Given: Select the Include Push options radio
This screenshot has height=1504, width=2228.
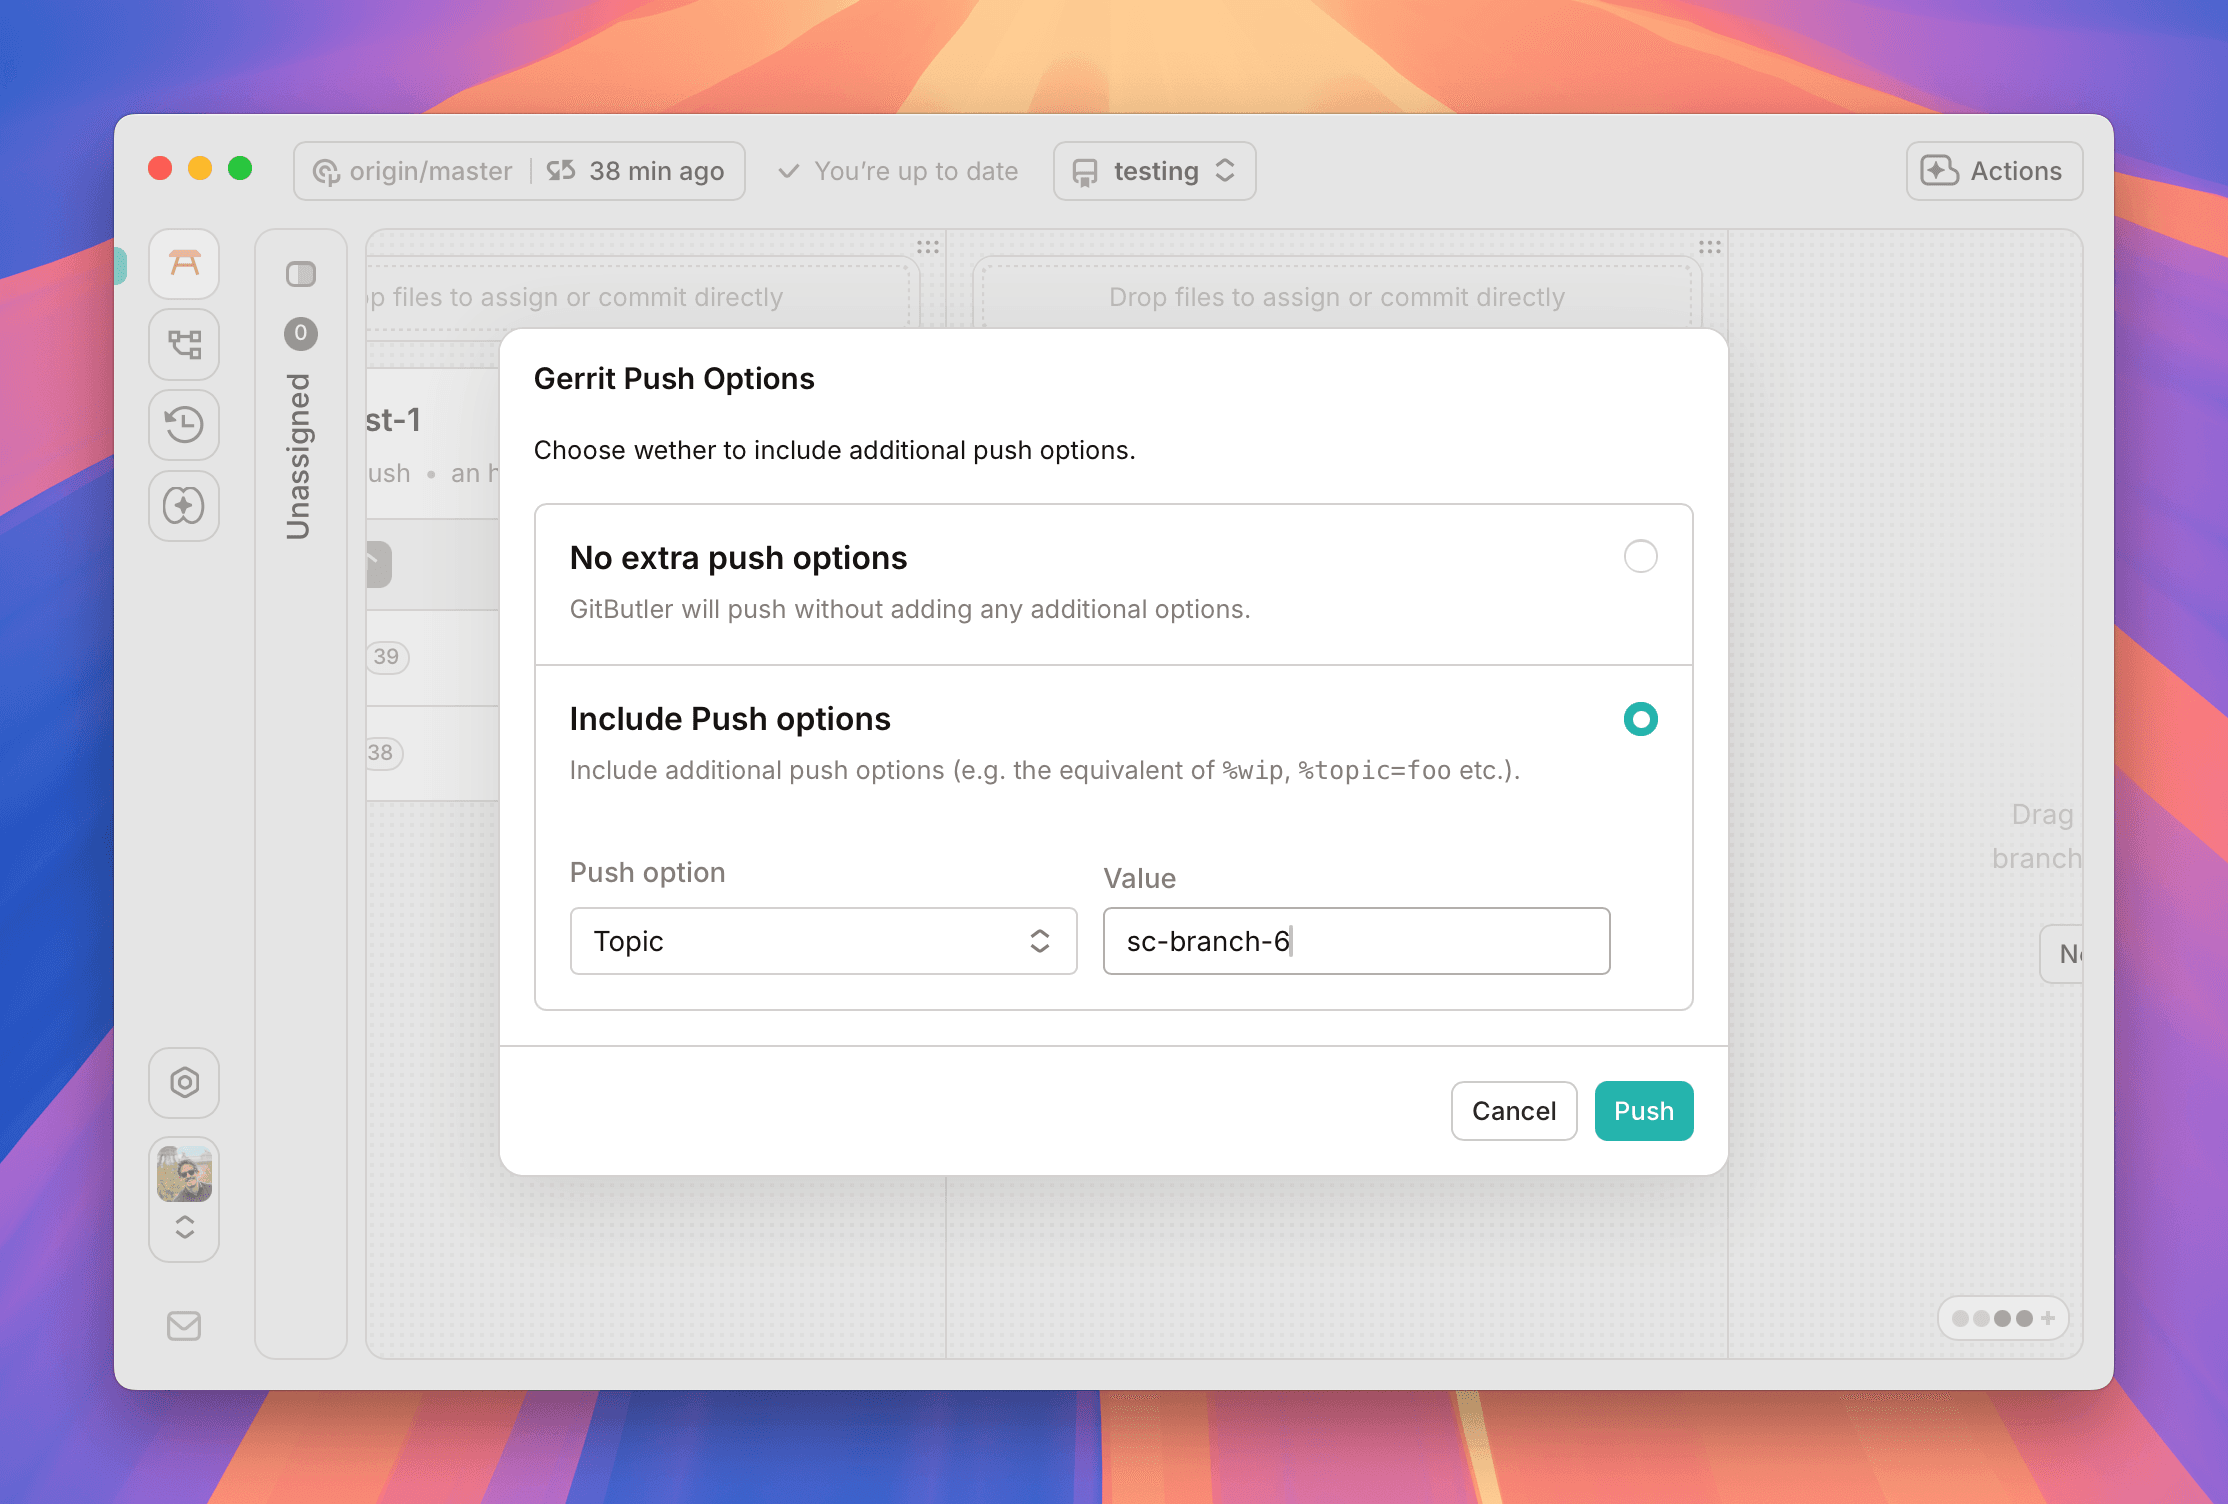Looking at the screenshot, I should pos(1639,718).
